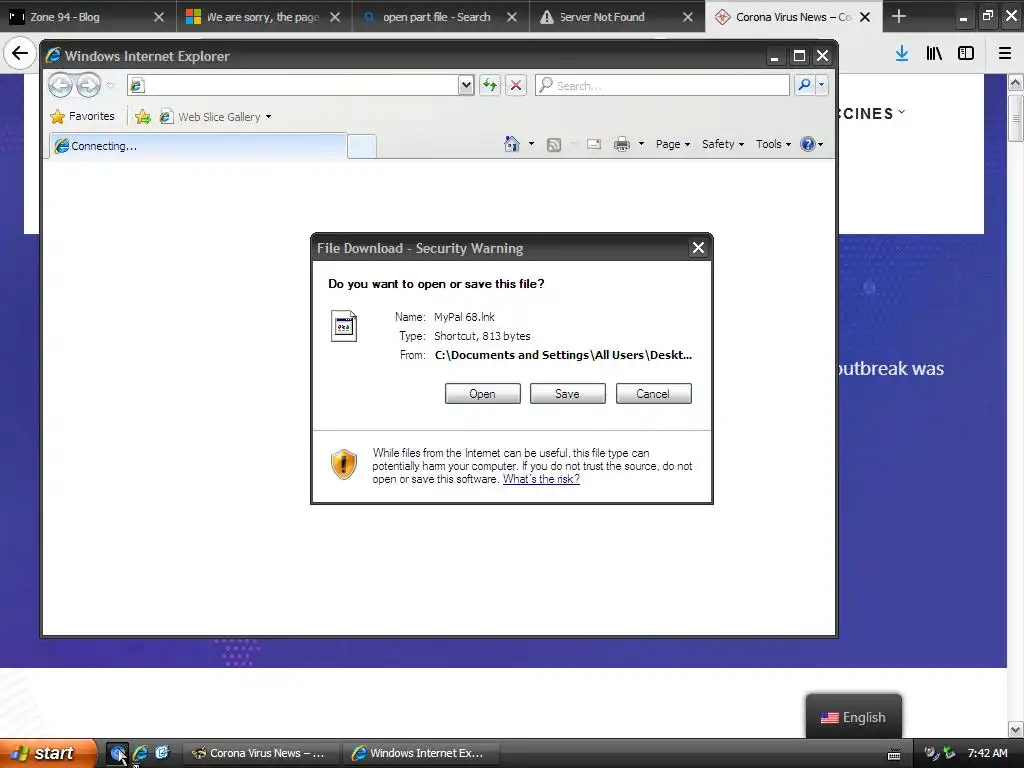Click the page scrollbar up arrow
Screen dimensions: 1024x768
pos(1015,83)
